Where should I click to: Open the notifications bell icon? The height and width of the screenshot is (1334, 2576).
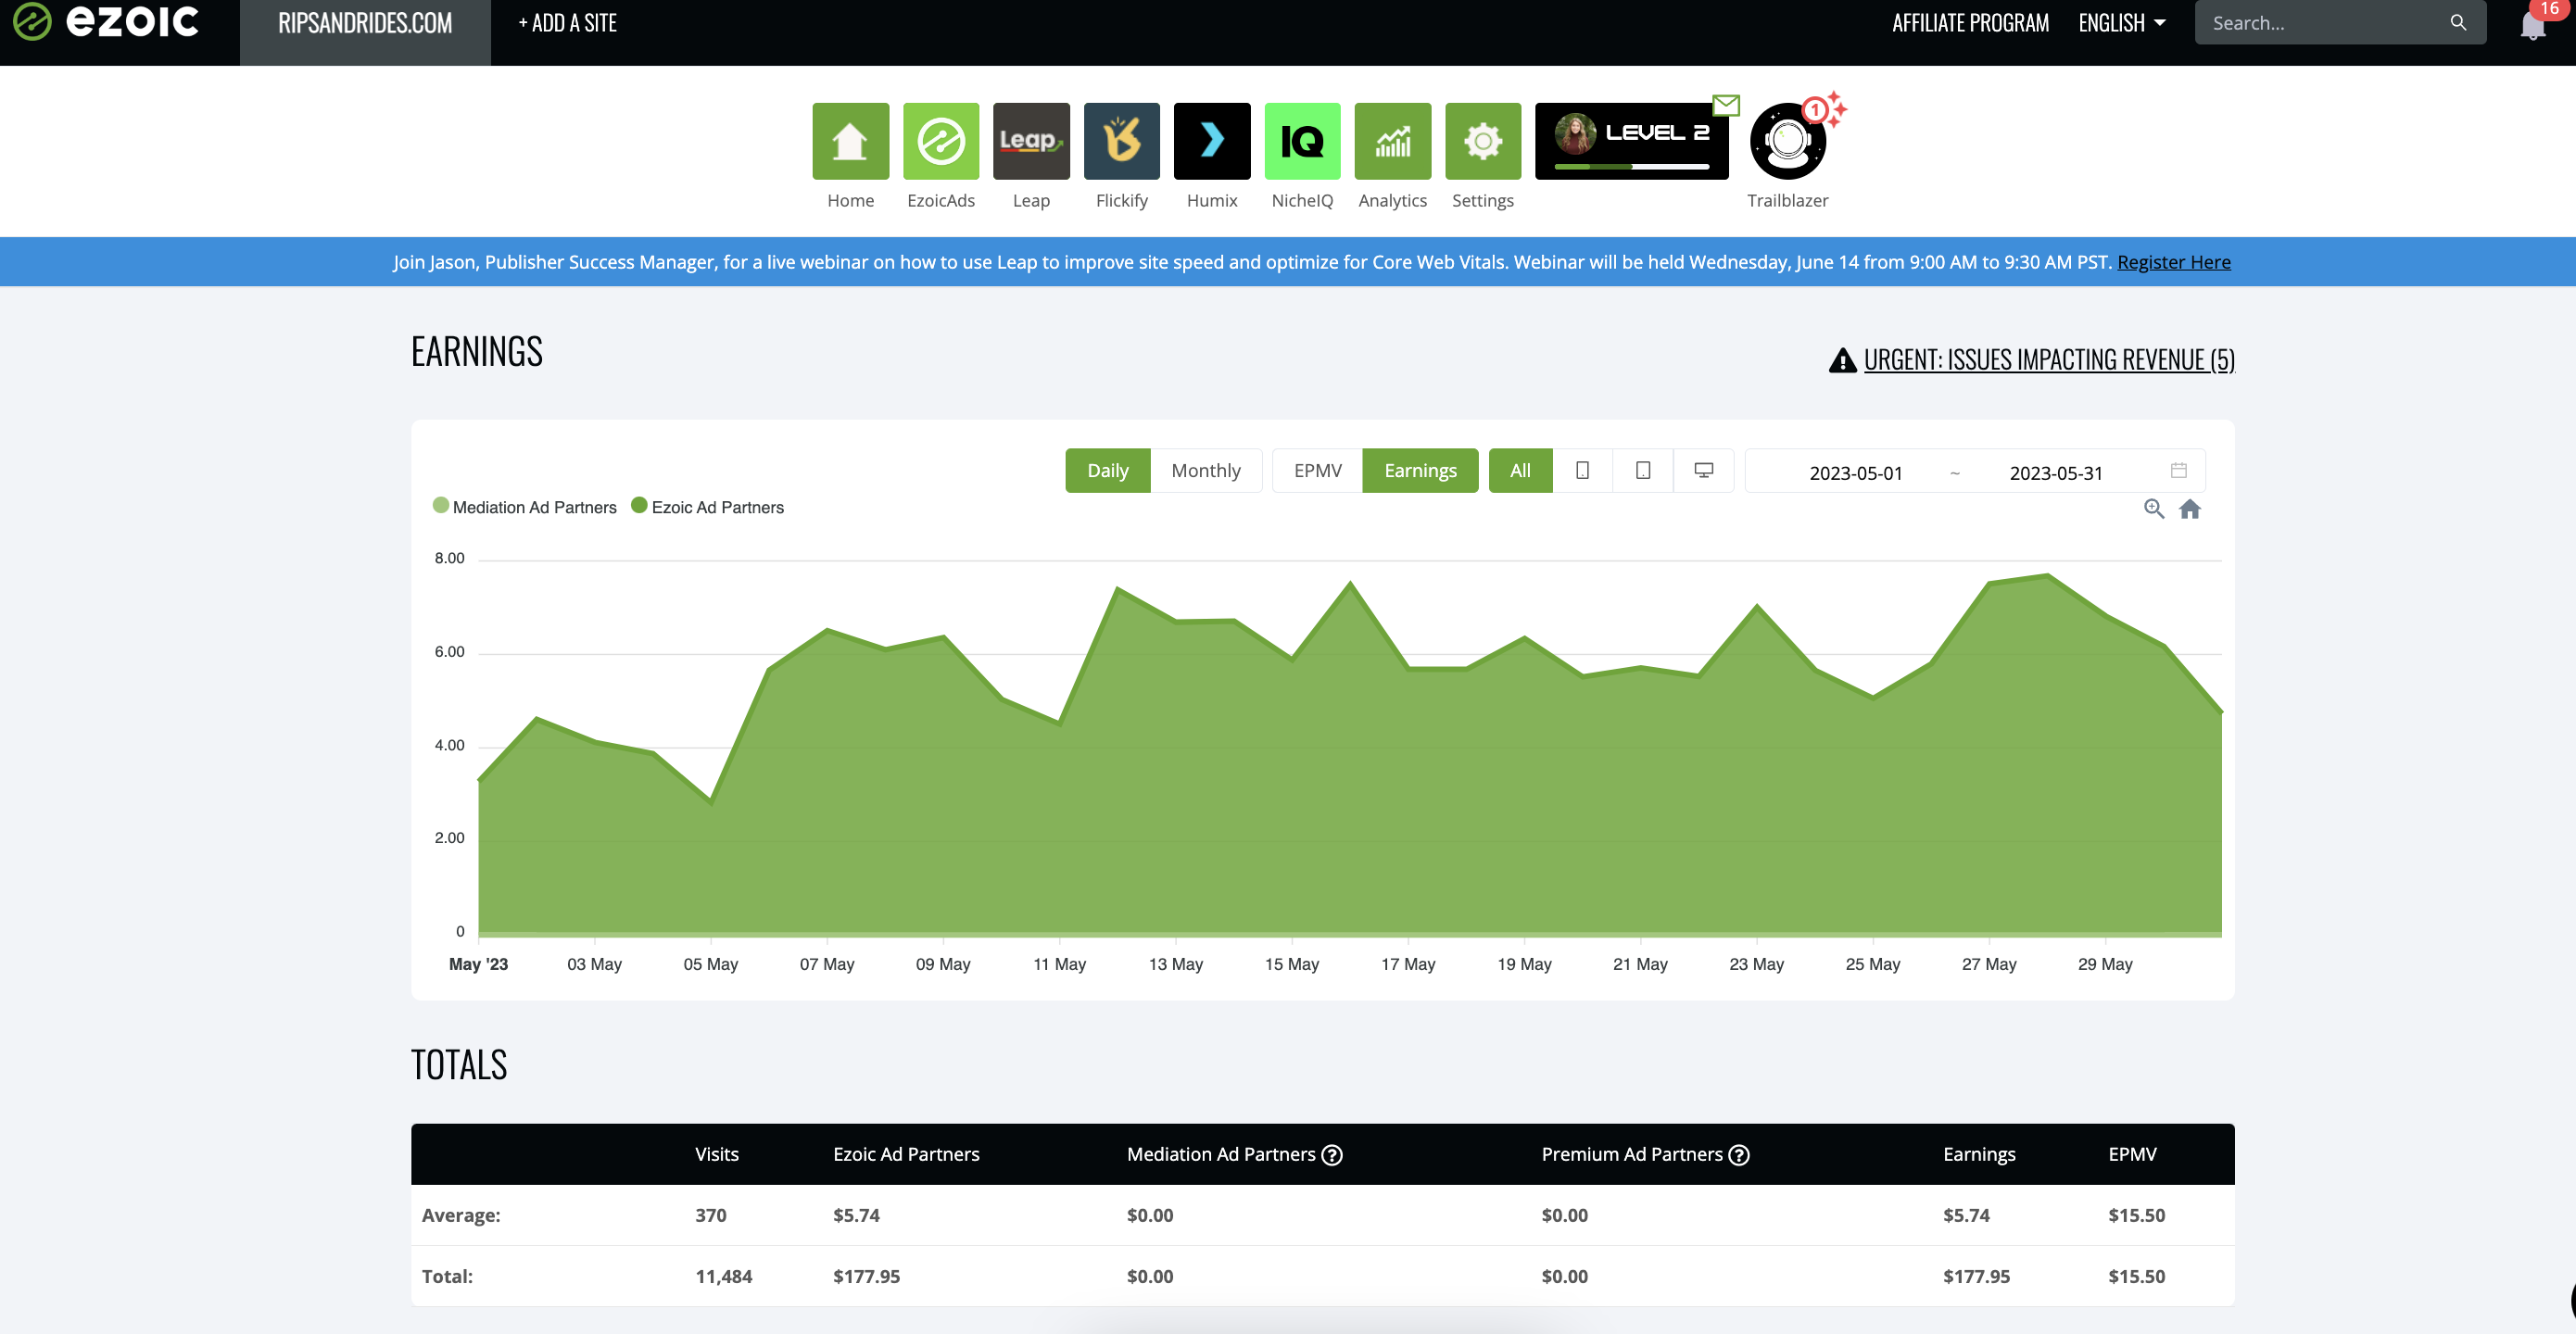pos(2532,24)
